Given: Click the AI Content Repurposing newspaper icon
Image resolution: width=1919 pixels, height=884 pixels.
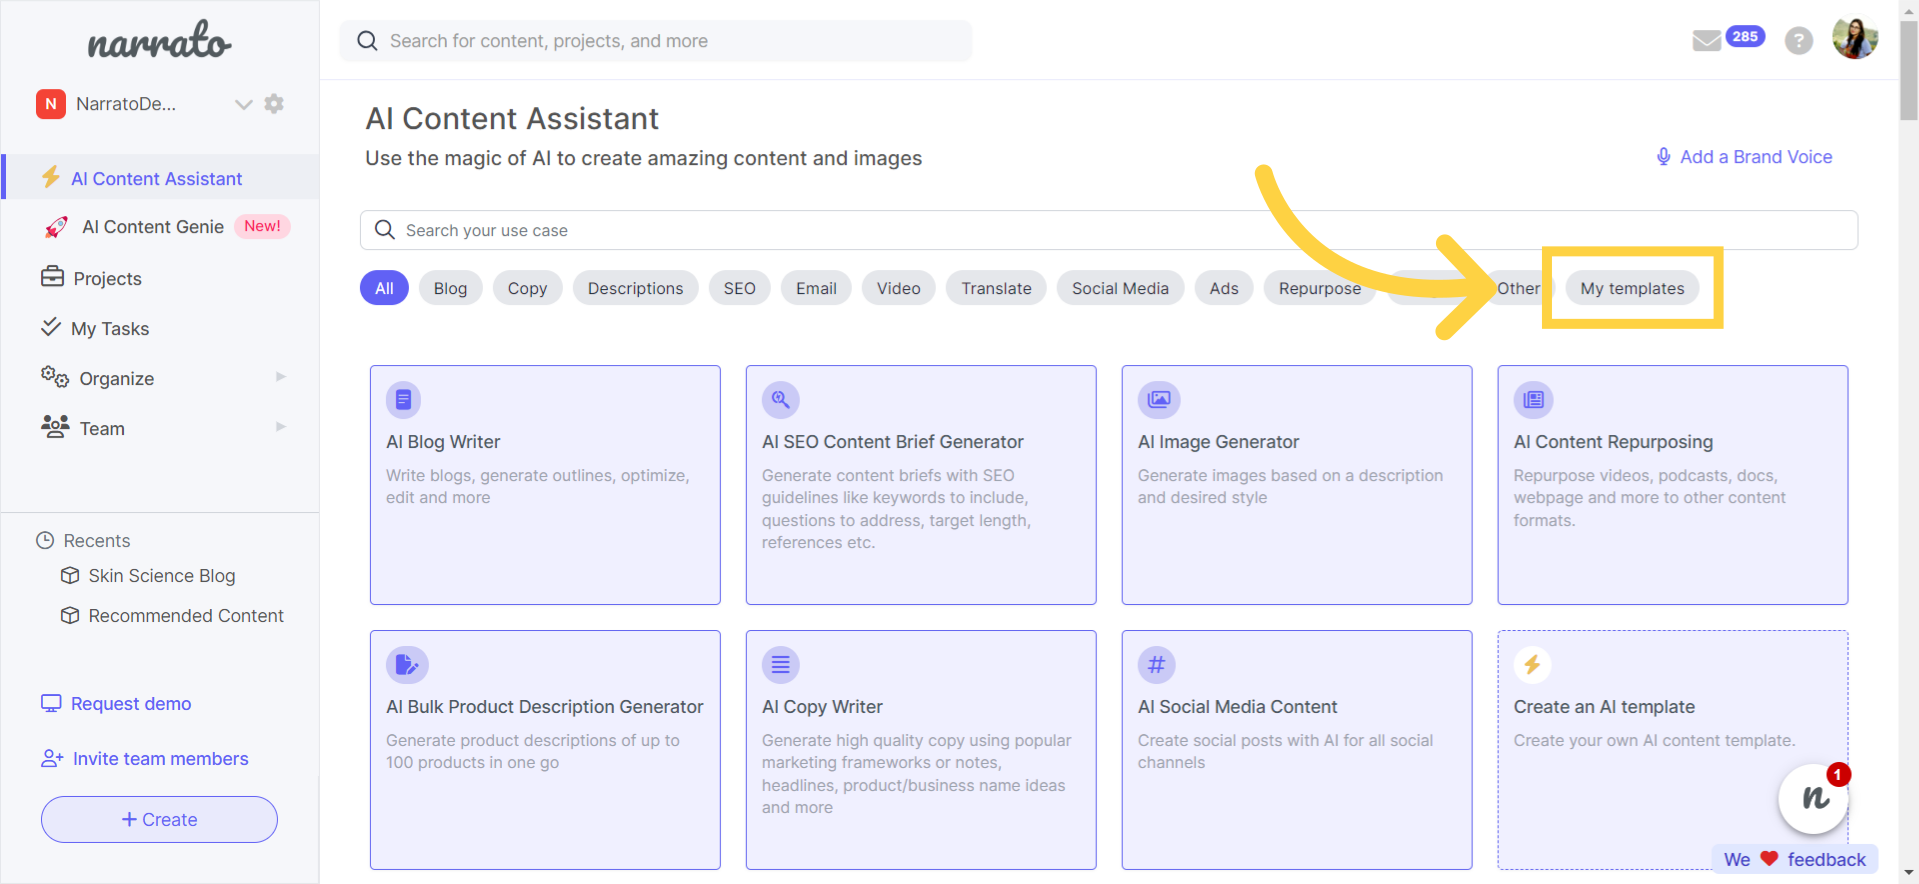Looking at the screenshot, I should [x=1533, y=400].
